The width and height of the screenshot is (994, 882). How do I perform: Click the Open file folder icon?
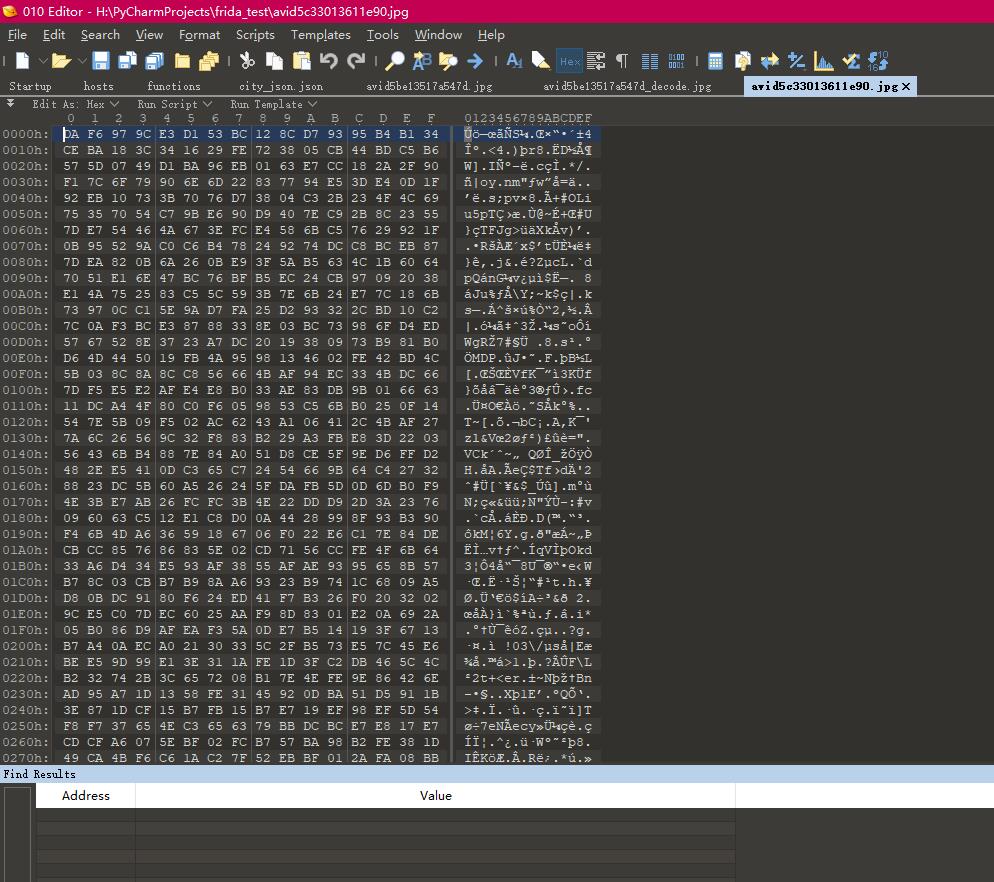61,61
